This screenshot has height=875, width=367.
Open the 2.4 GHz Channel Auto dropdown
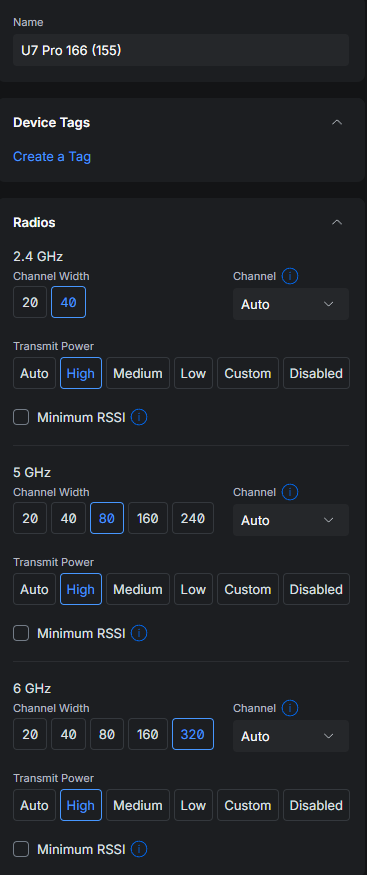291,304
